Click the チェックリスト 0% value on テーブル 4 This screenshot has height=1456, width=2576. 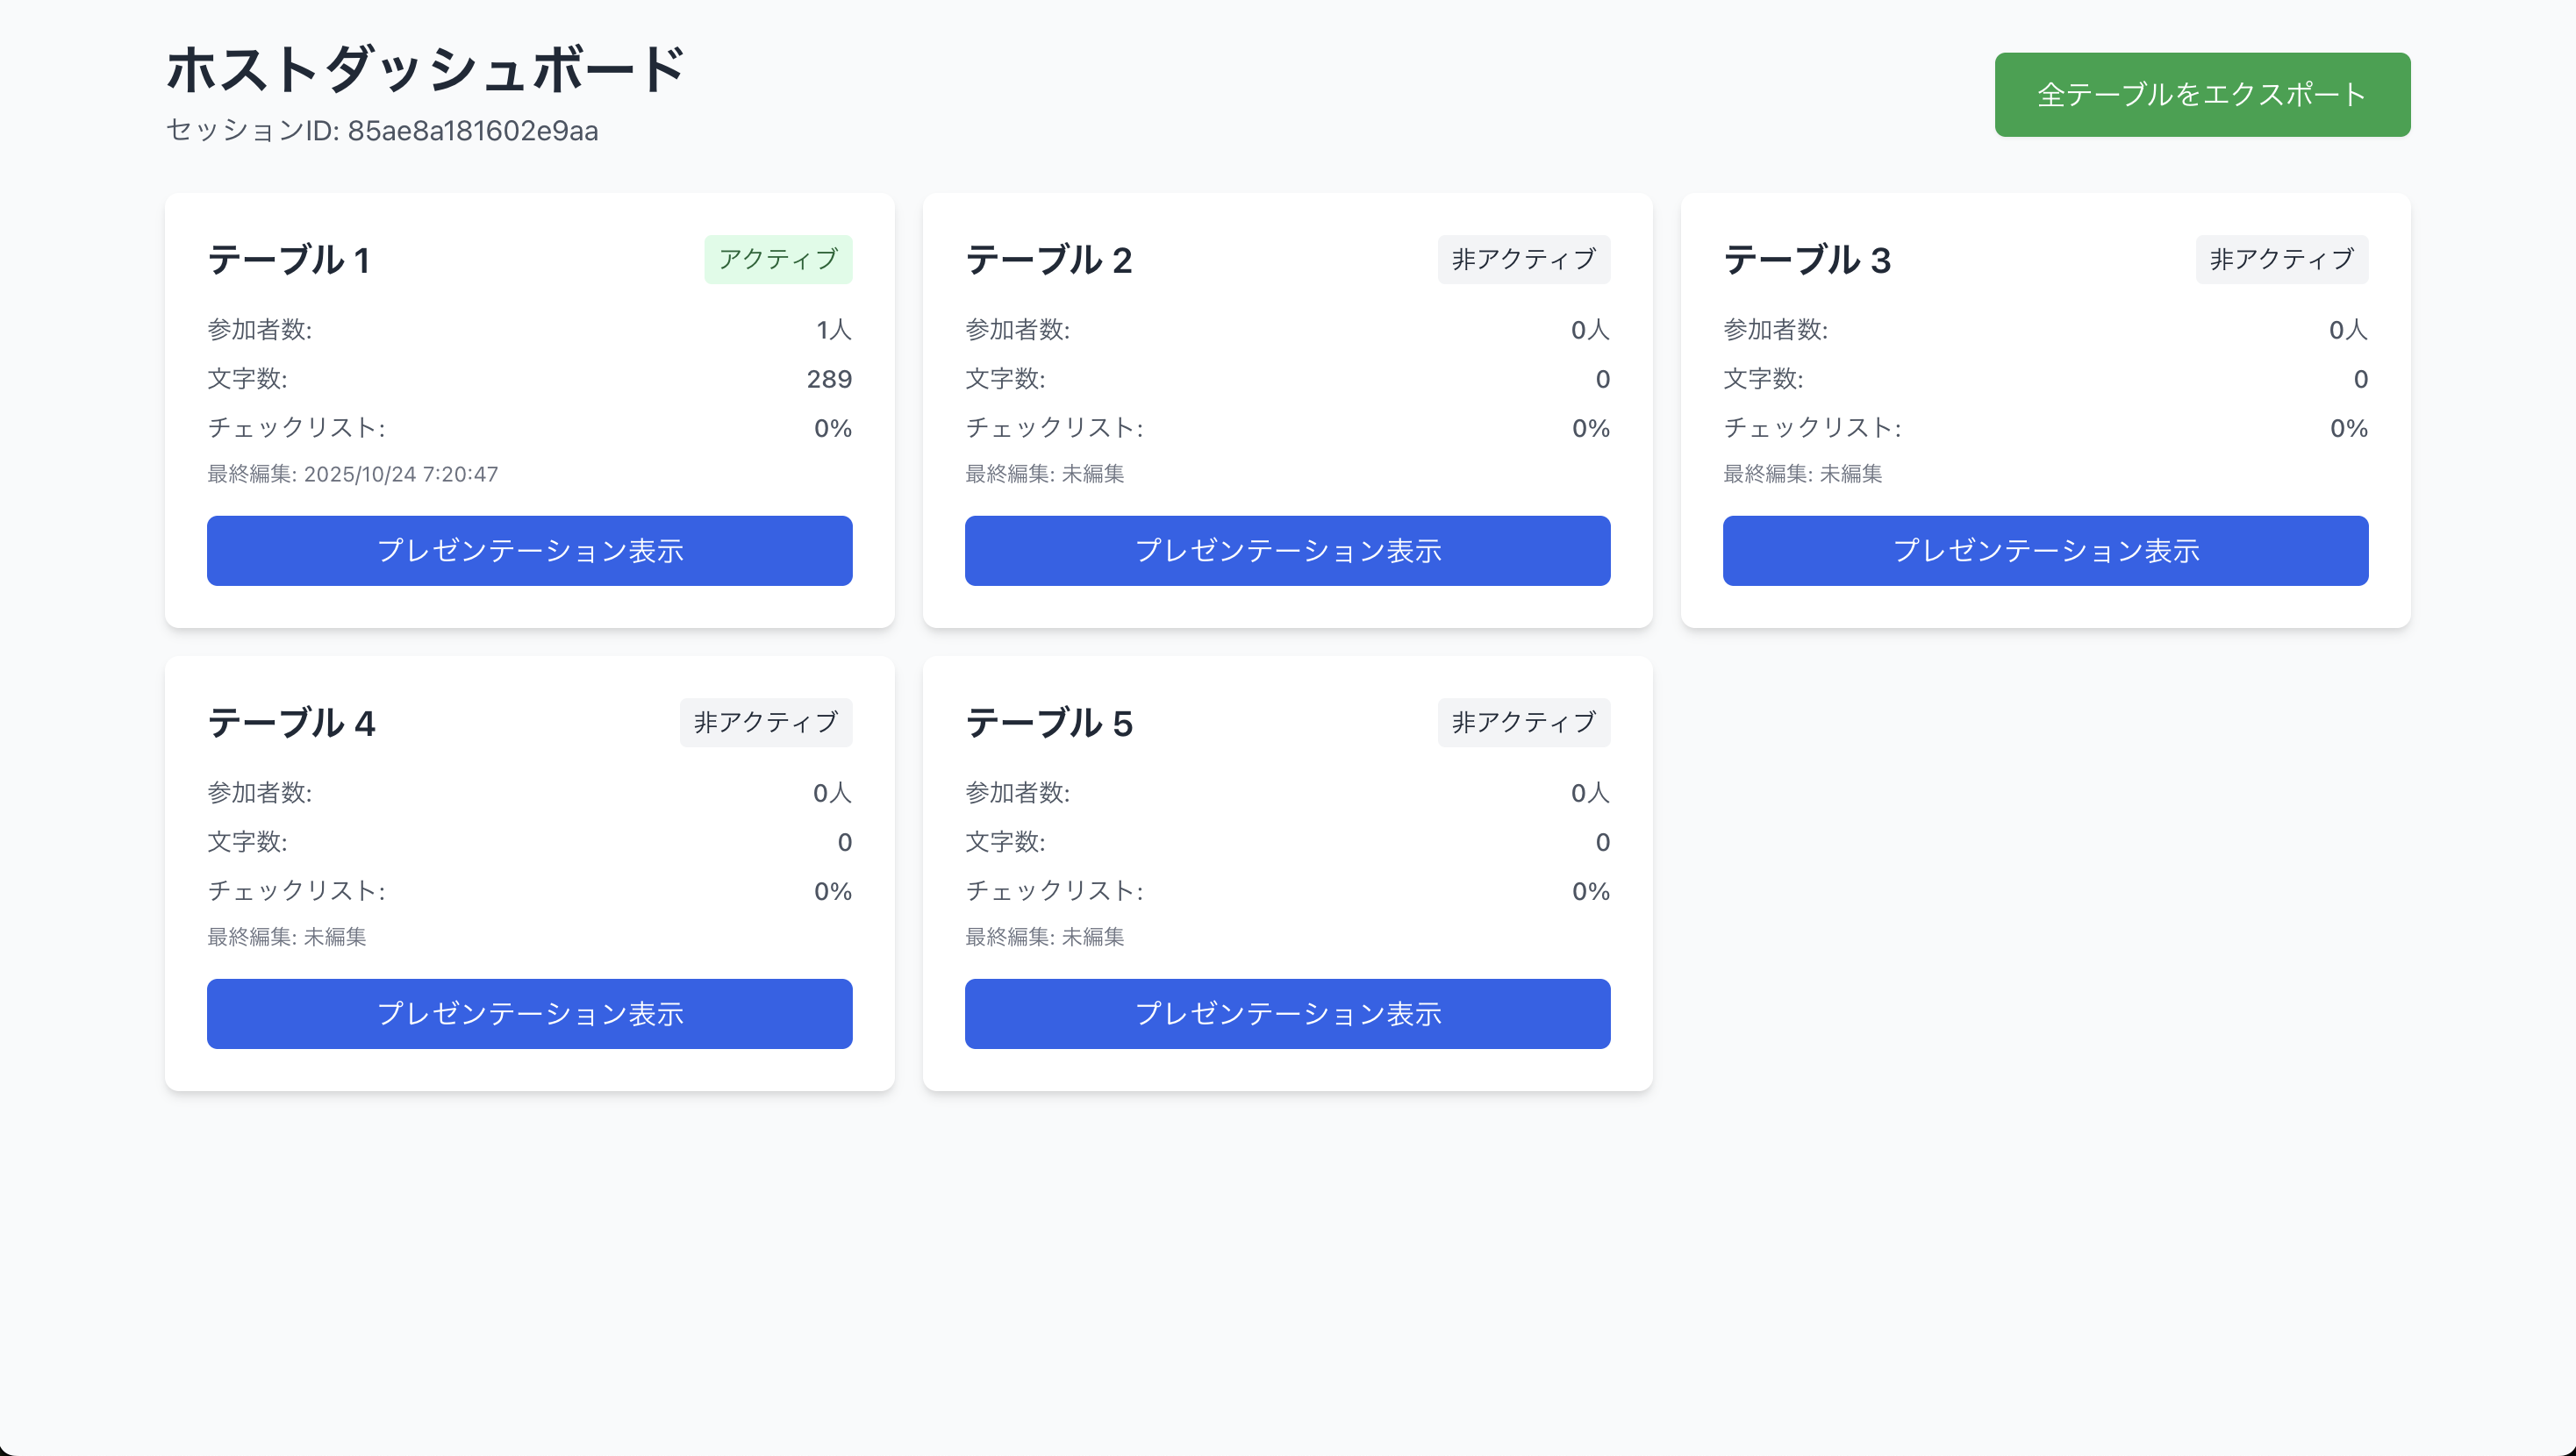click(x=832, y=892)
